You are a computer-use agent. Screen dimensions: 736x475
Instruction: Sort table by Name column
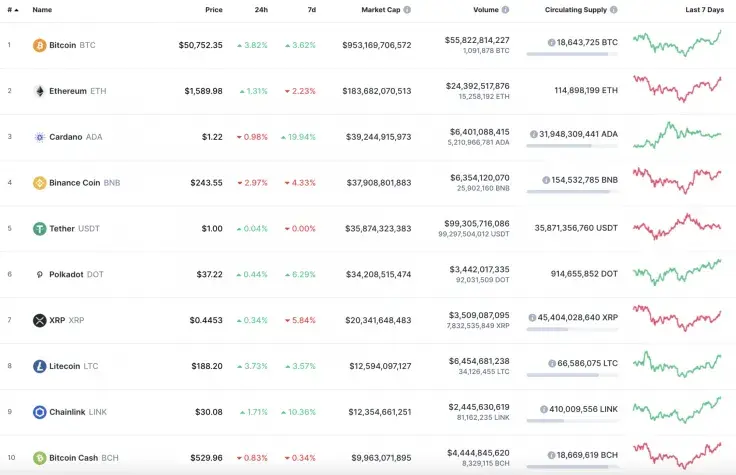(x=42, y=9)
